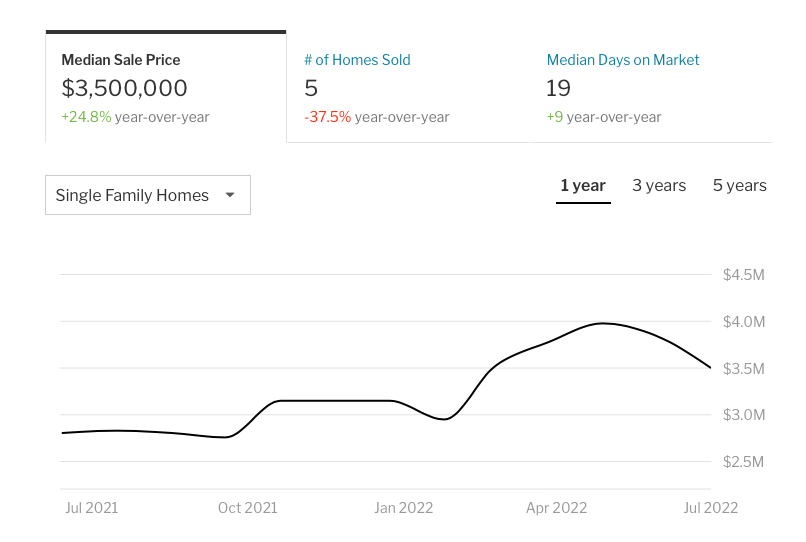Screen dimensions: 806x542
Task: Click the +9 year-over-year days change
Action: (555, 117)
